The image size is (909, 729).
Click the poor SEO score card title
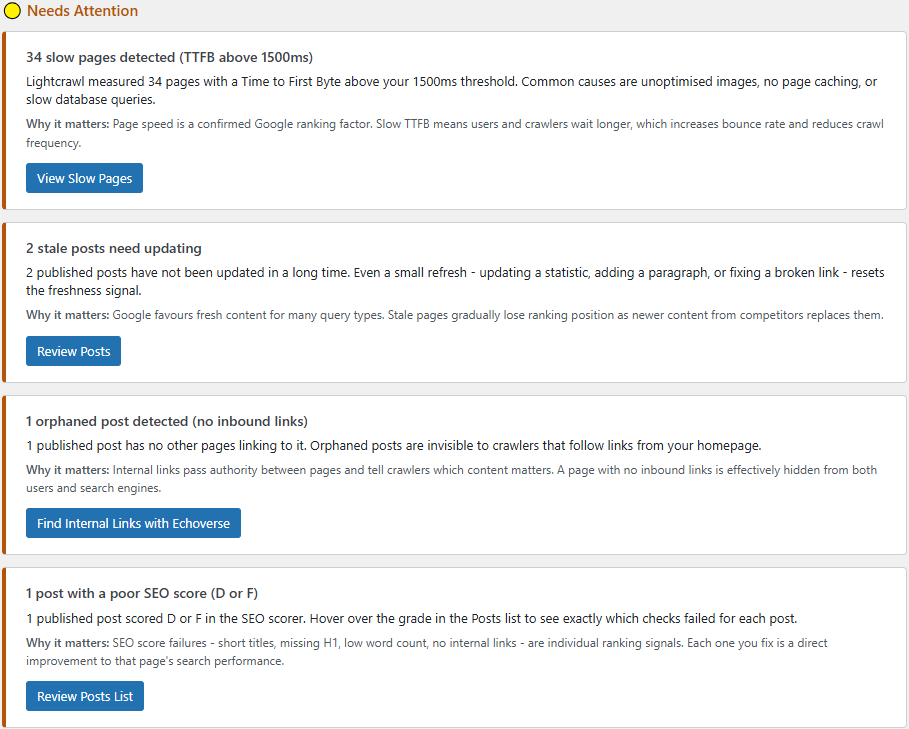pyautogui.click(x=142, y=593)
